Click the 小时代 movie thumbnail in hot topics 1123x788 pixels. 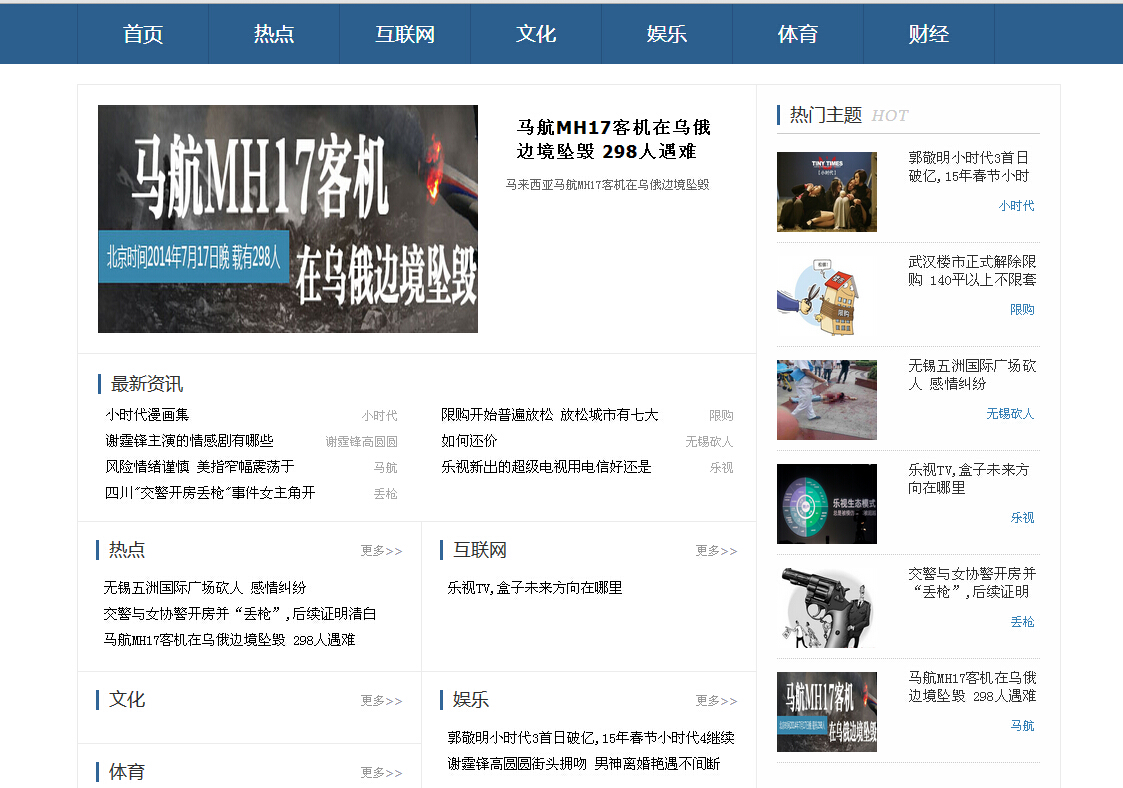coord(826,192)
